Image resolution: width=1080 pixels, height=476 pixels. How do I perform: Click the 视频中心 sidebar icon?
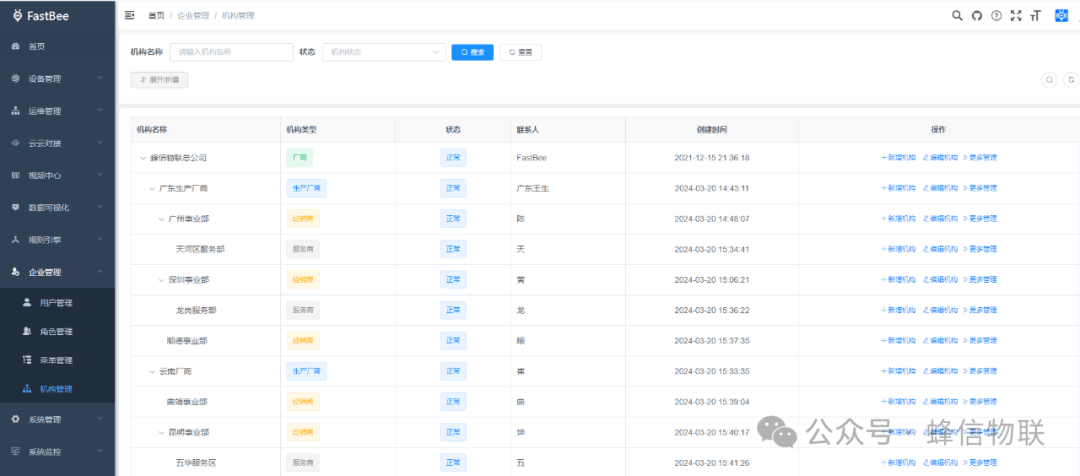[16, 176]
